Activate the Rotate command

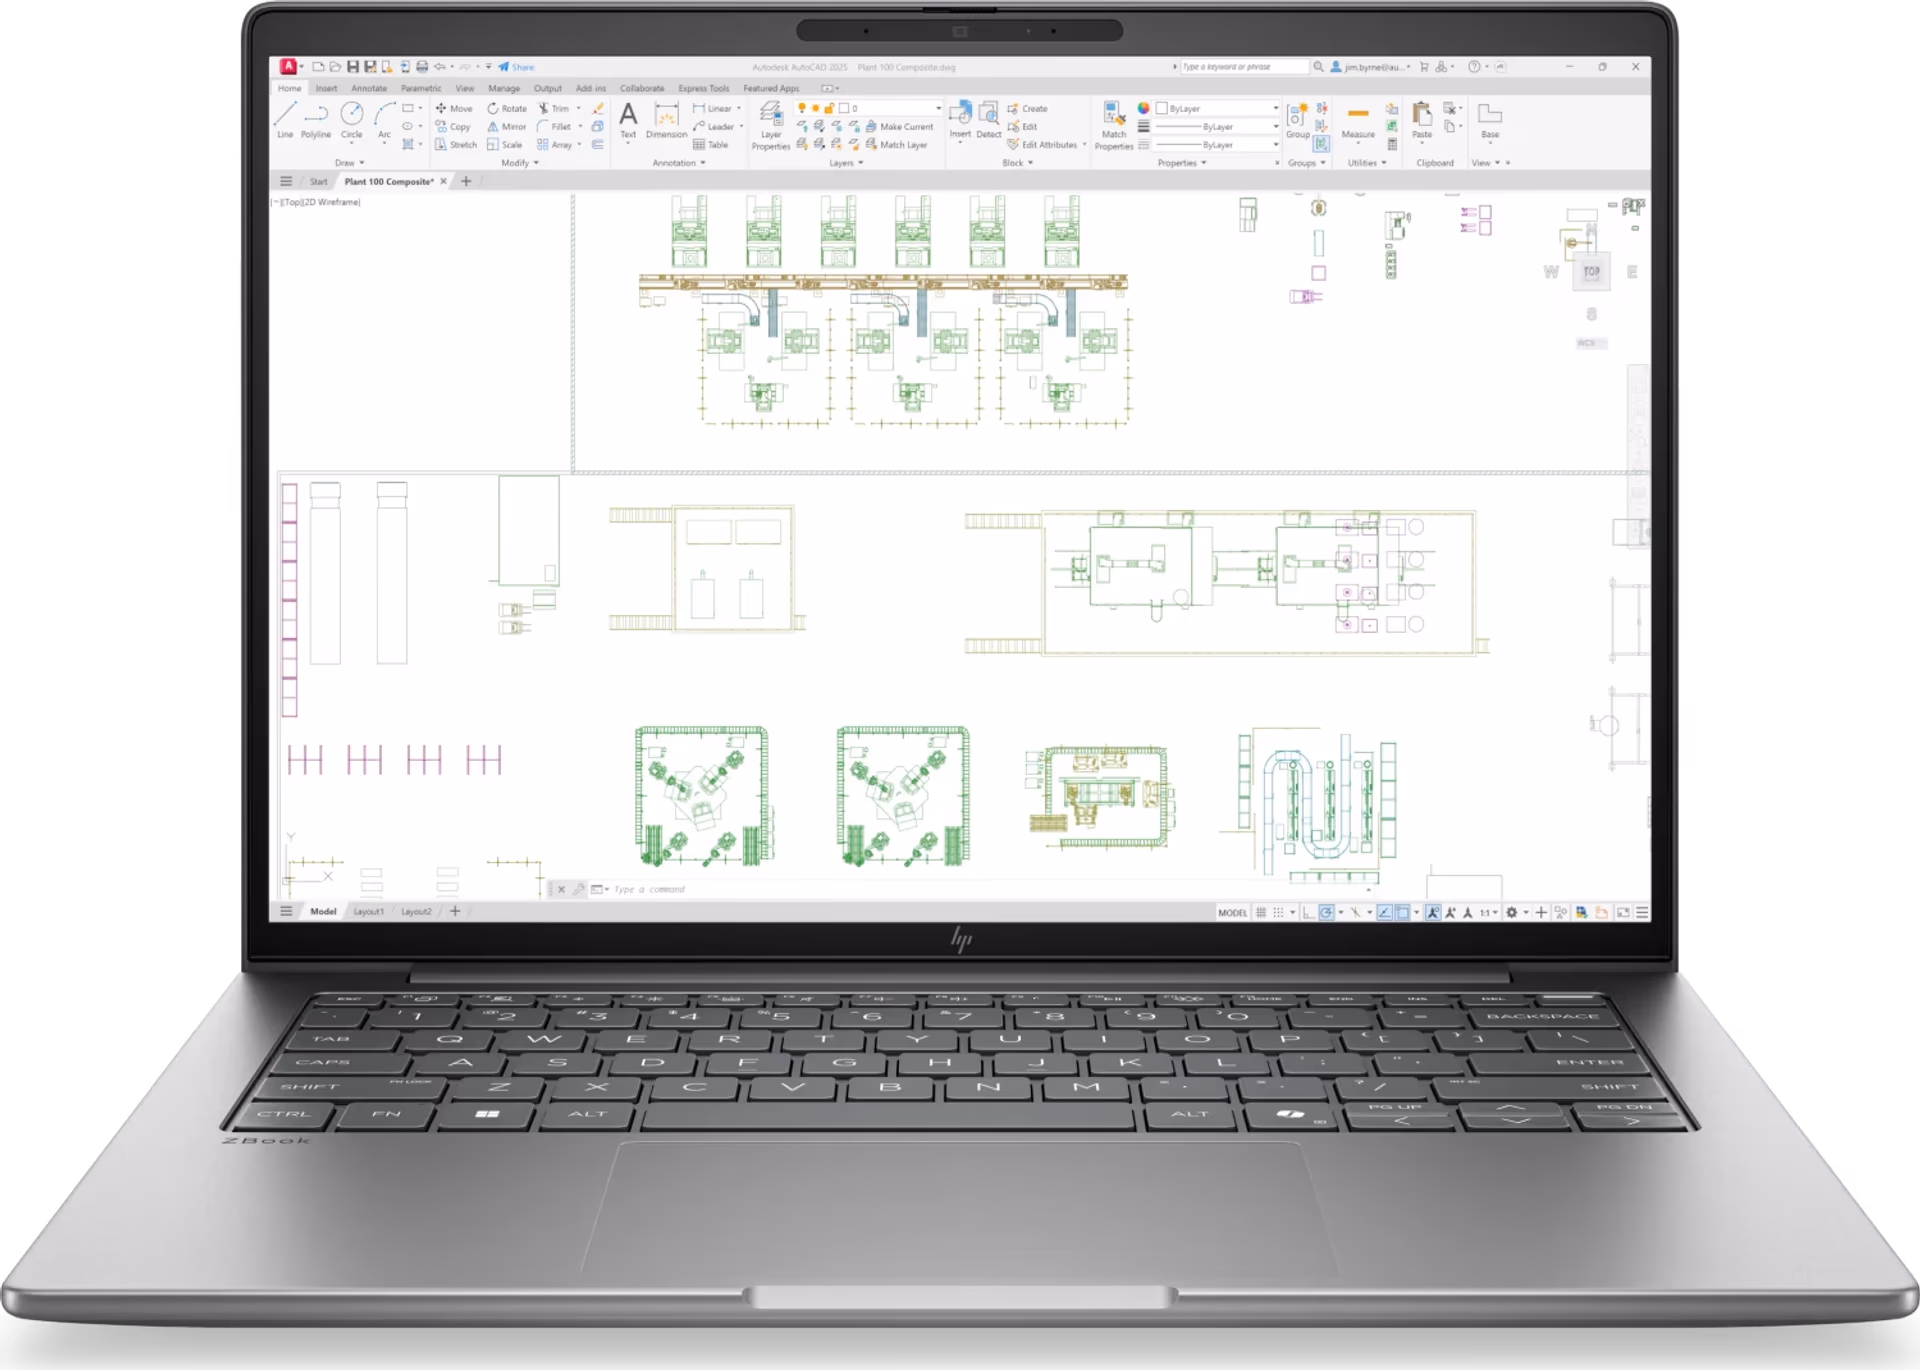click(x=507, y=108)
